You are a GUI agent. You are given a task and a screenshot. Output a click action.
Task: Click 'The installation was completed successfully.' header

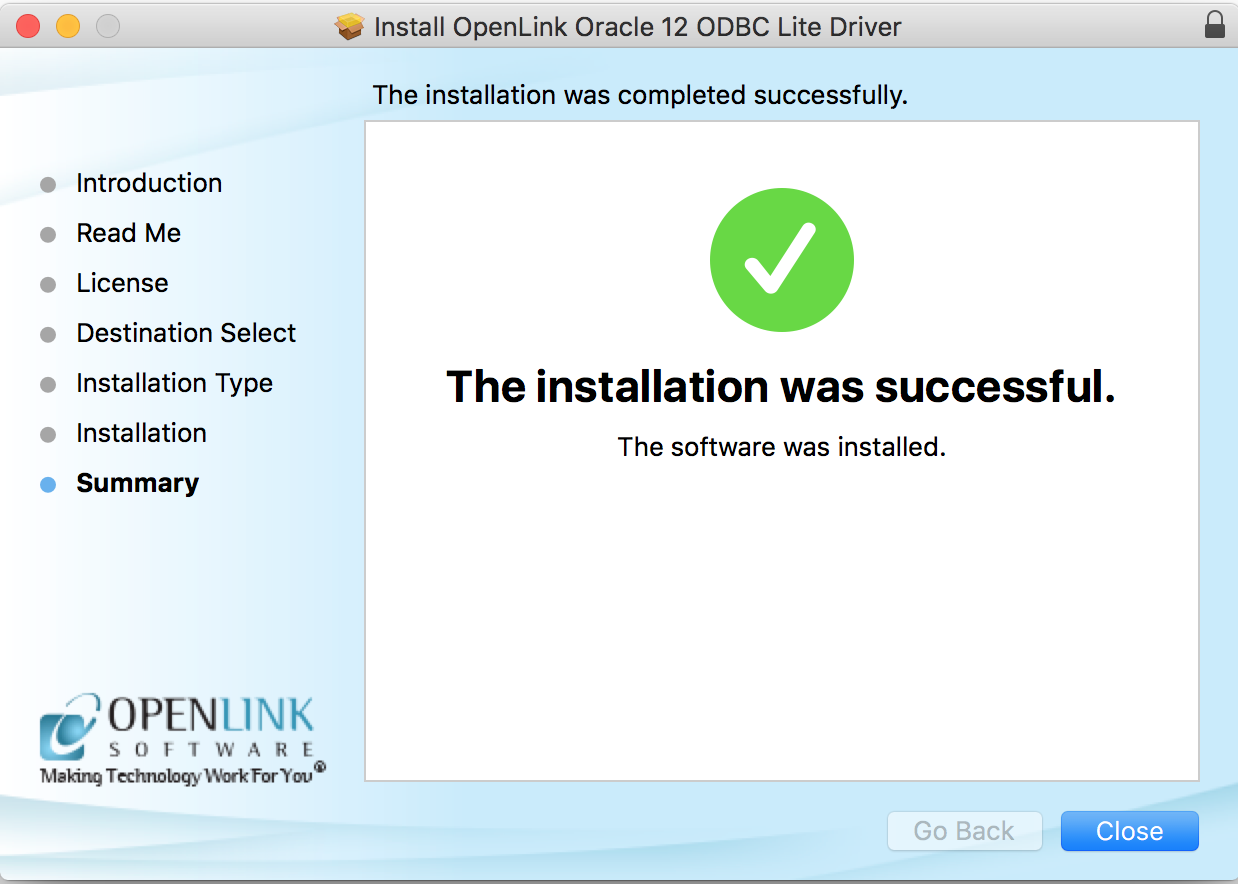click(x=640, y=95)
